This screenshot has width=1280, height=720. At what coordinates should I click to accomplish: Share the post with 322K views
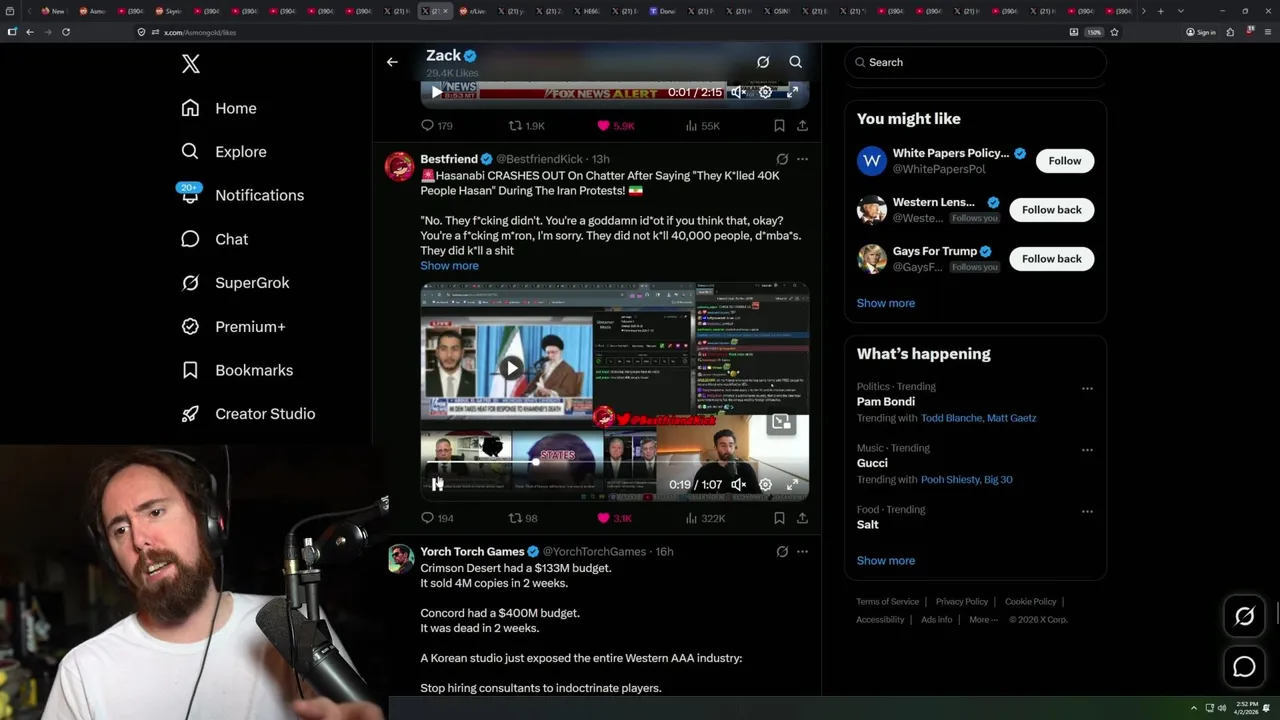[x=802, y=518]
